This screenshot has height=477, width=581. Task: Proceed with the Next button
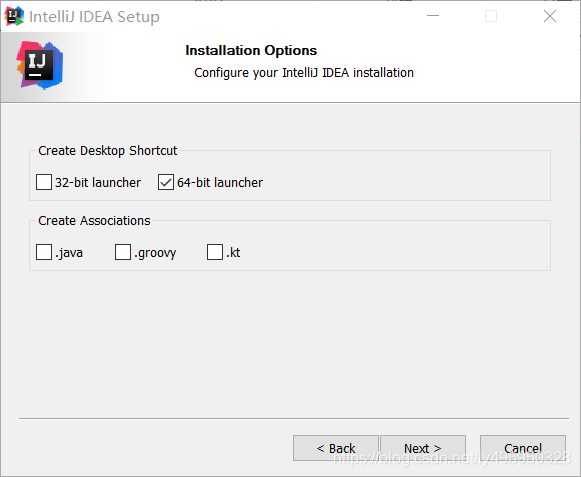point(423,448)
